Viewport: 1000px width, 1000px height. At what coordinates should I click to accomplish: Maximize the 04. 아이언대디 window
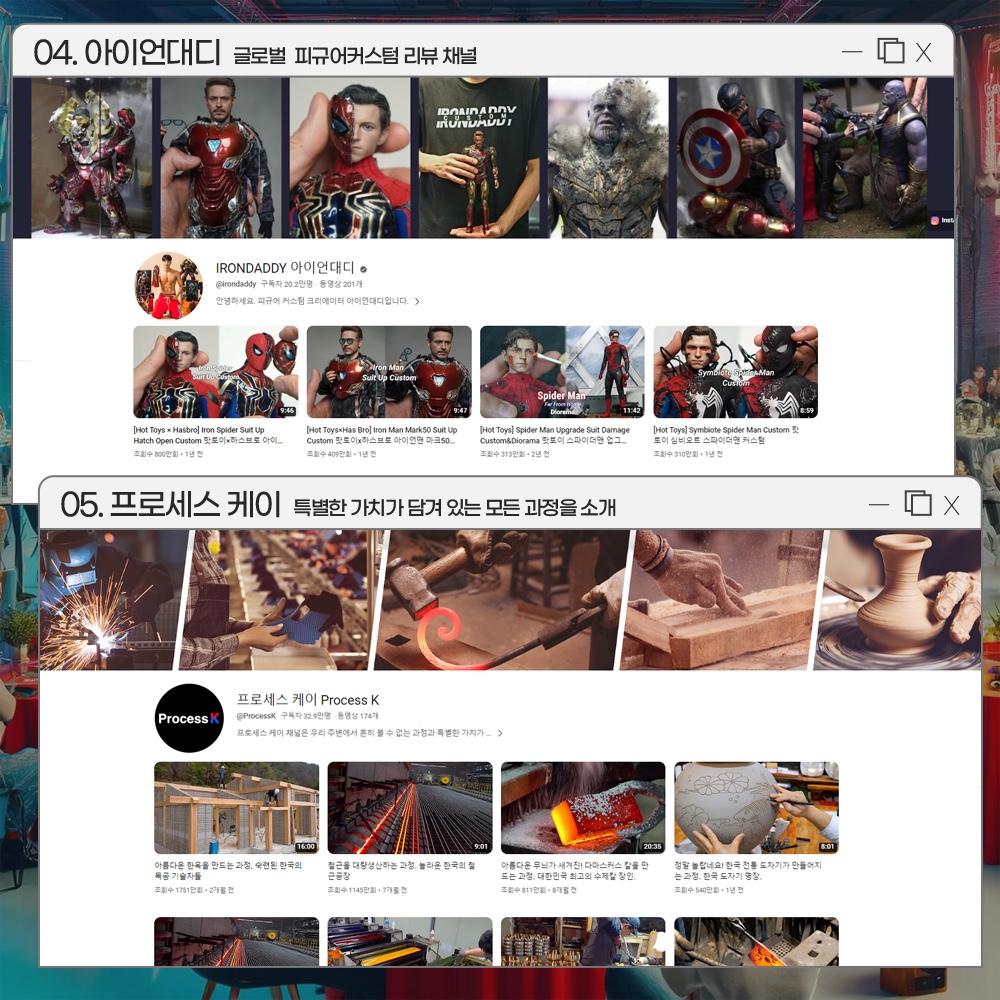[891, 50]
